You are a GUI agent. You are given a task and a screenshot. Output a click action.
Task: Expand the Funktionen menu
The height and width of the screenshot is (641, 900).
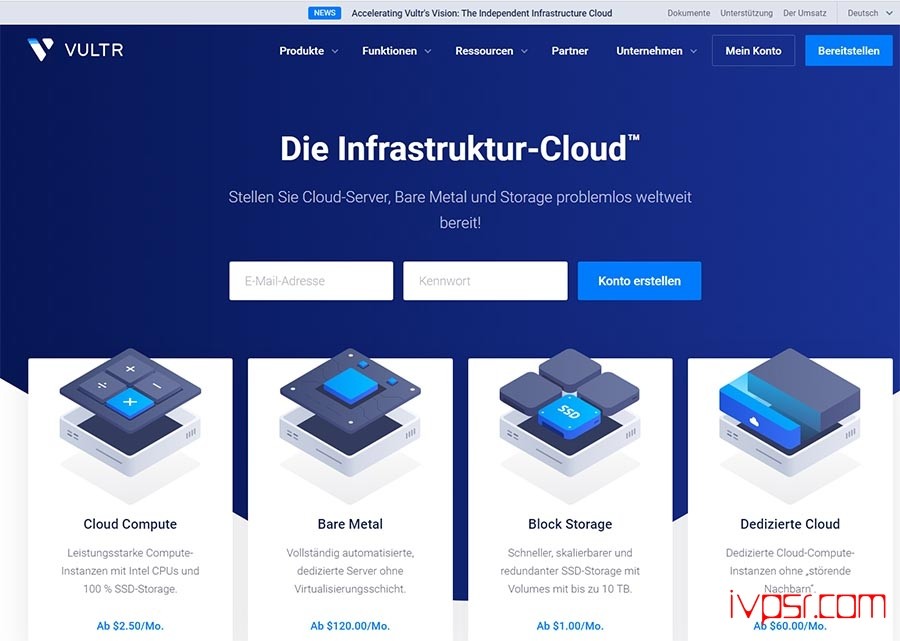tap(396, 50)
